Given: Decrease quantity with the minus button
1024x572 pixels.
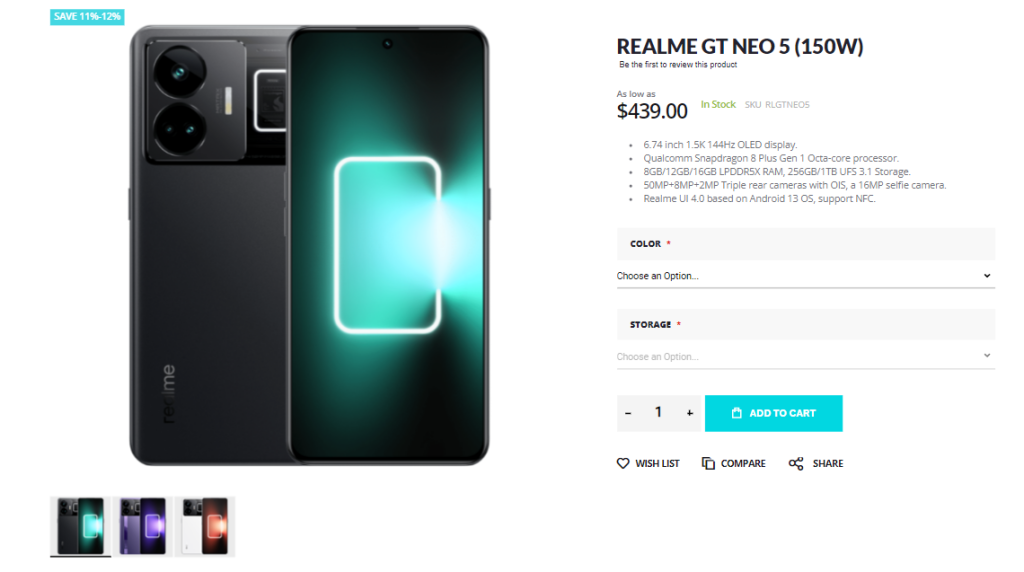Looking at the screenshot, I should click(628, 413).
